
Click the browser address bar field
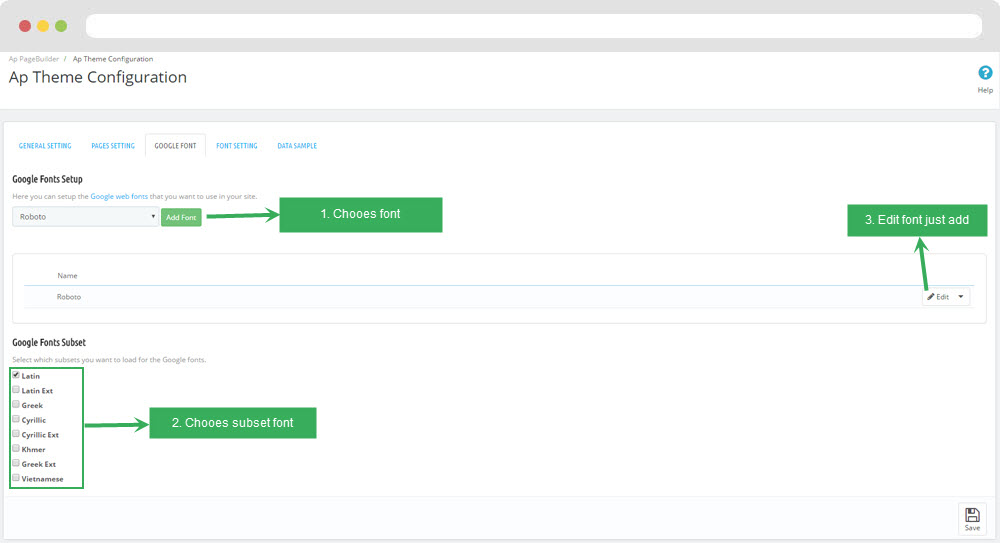click(533, 26)
